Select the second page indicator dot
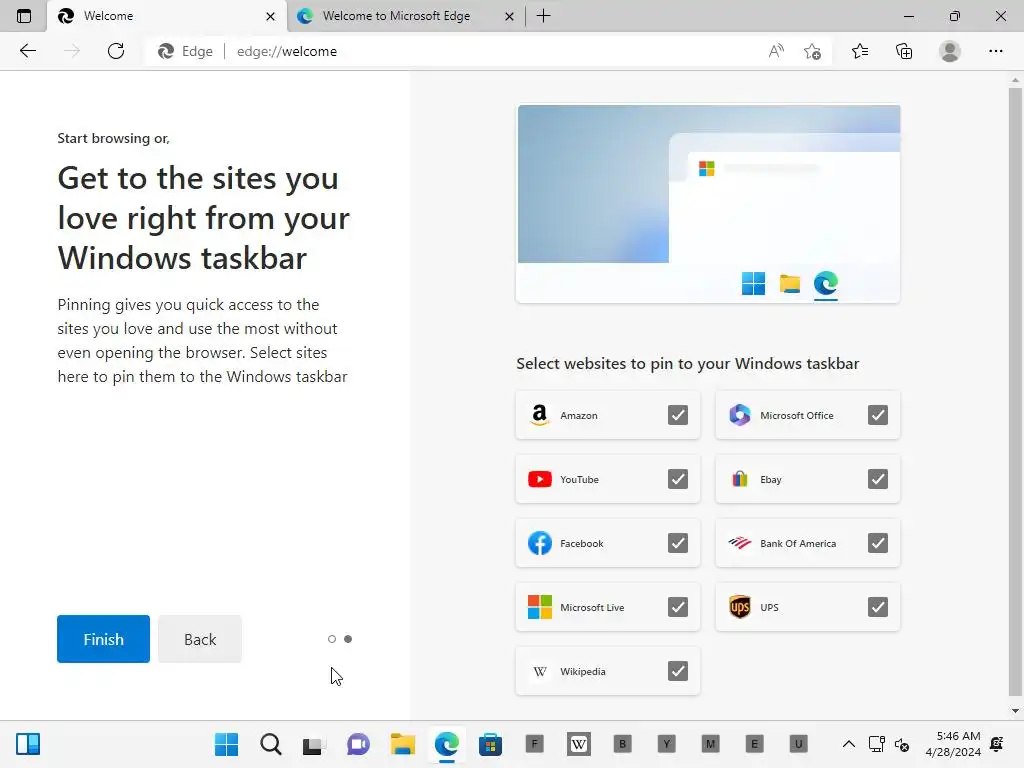 pos(348,639)
